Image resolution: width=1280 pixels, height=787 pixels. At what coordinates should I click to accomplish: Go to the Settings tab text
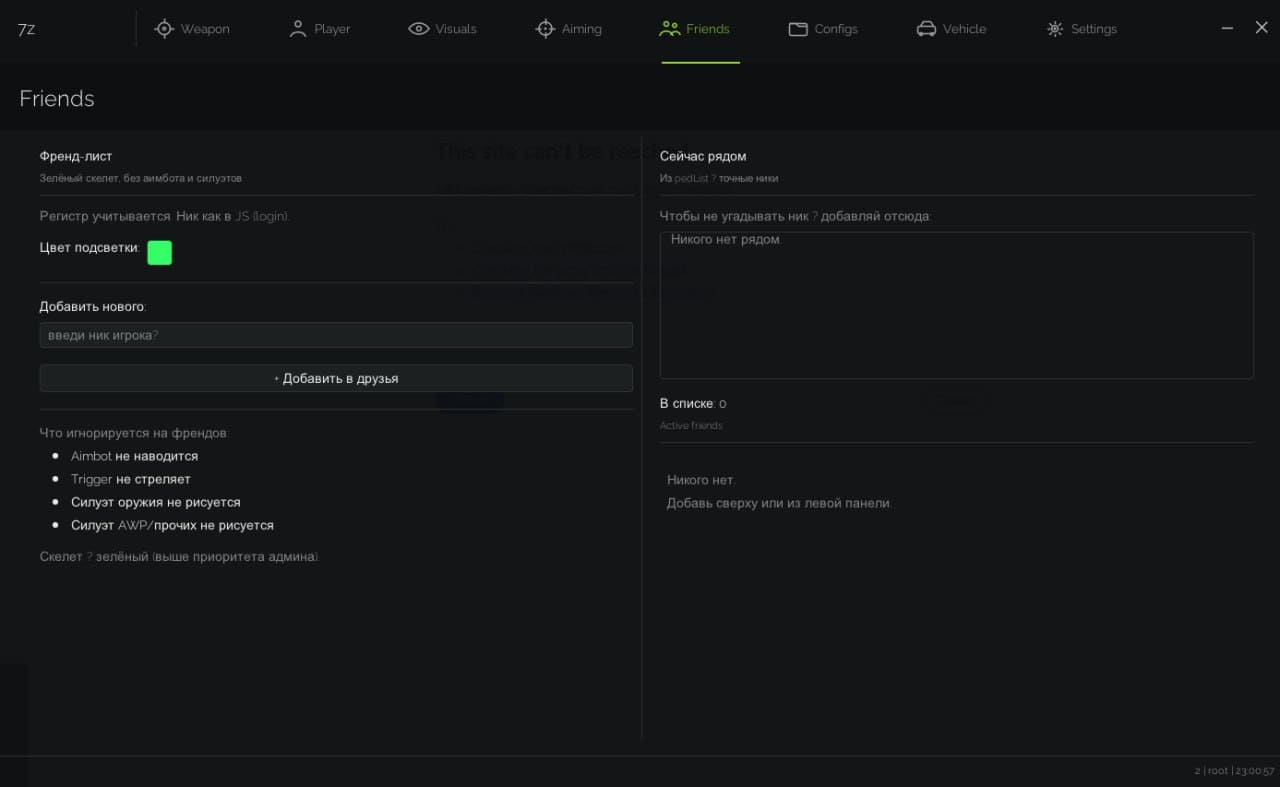(1094, 29)
